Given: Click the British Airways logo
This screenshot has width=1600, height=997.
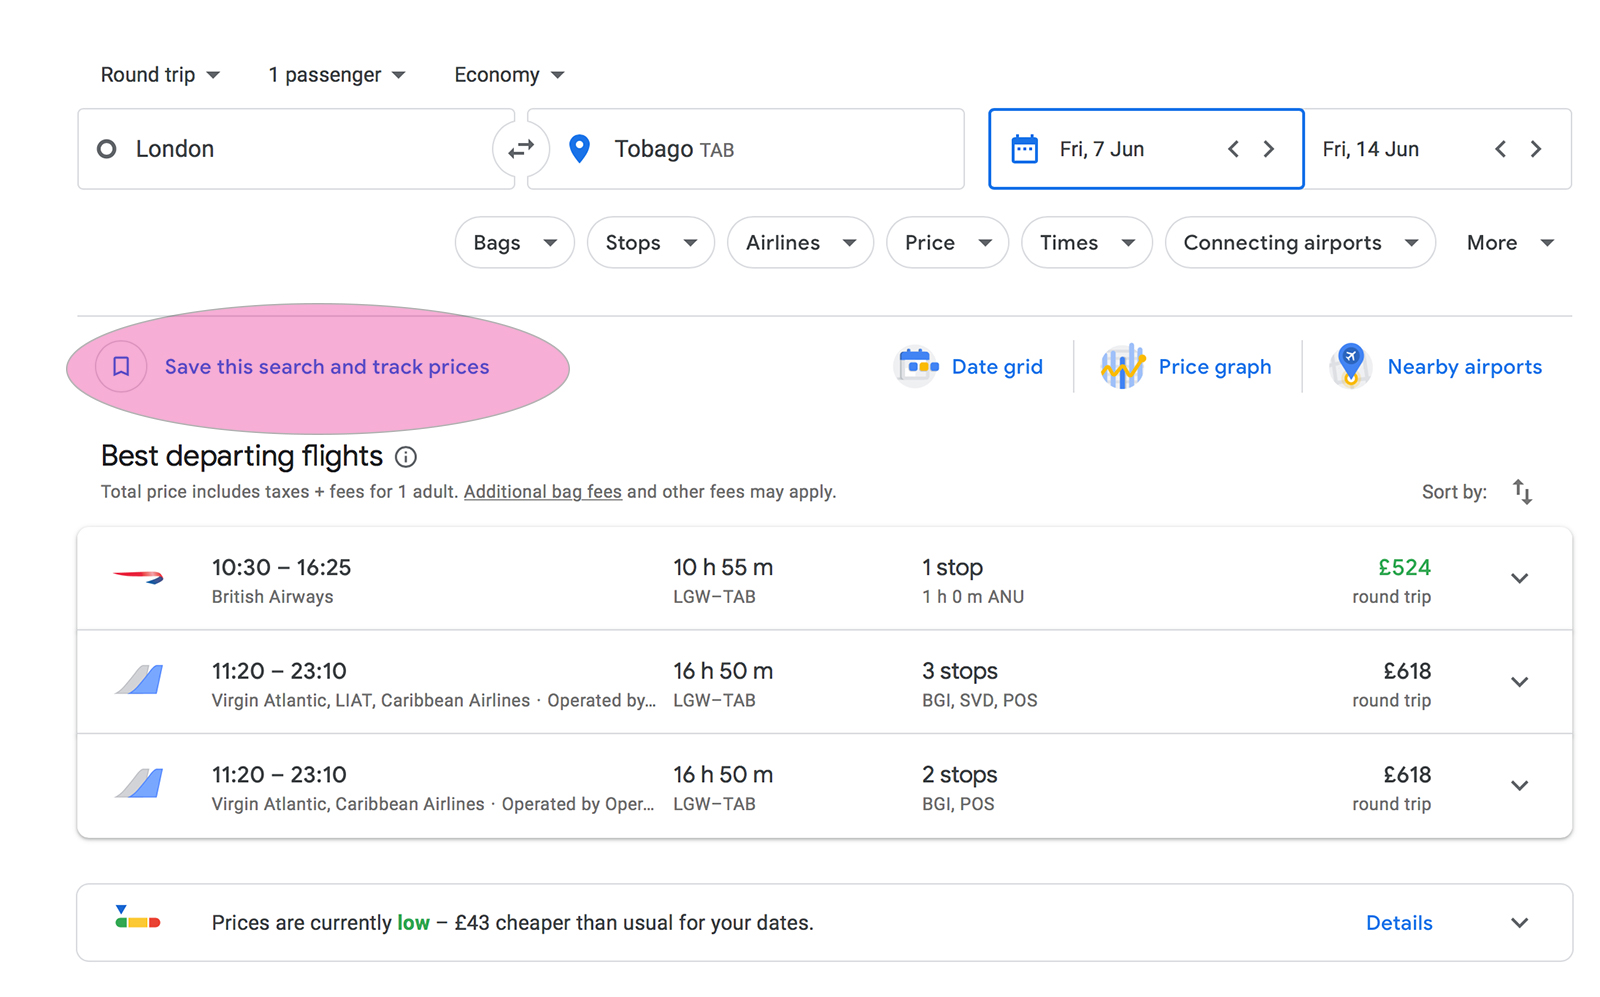Looking at the screenshot, I should (139, 577).
